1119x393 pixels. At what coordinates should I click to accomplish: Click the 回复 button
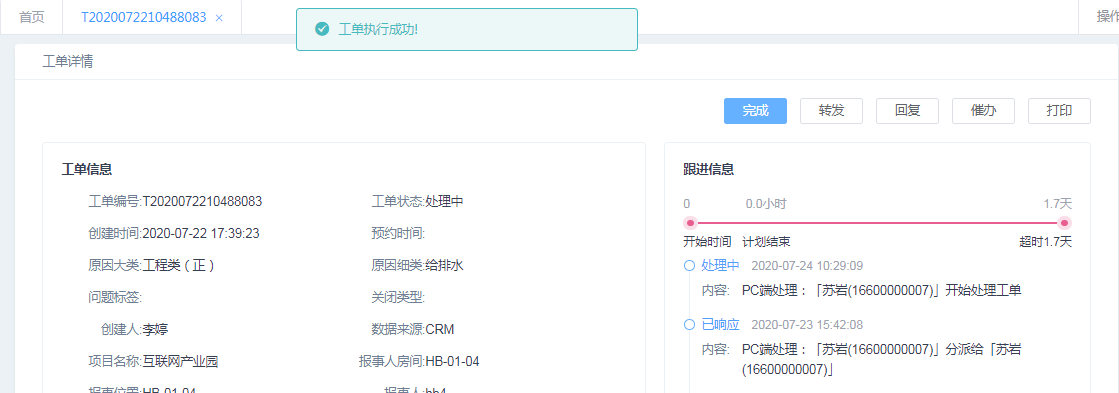907,111
